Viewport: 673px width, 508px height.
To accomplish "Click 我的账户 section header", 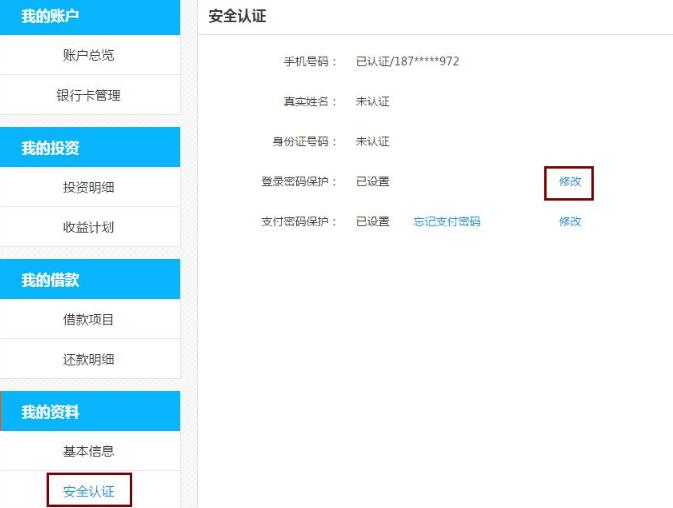I will tap(90, 17).
